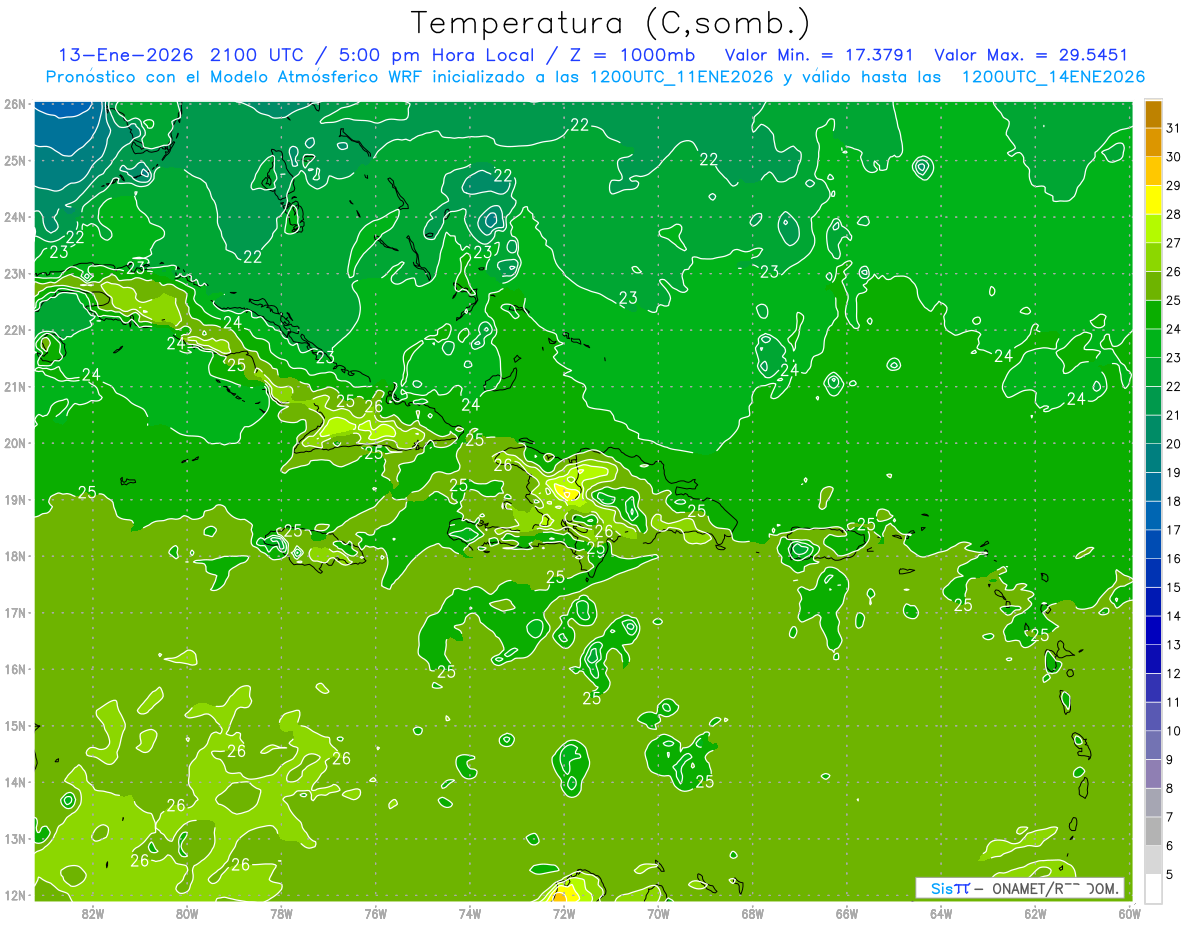Pick the dark blue swatch between 12 and 13
The width and height of the screenshot is (1200, 927).
pos(1153,659)
